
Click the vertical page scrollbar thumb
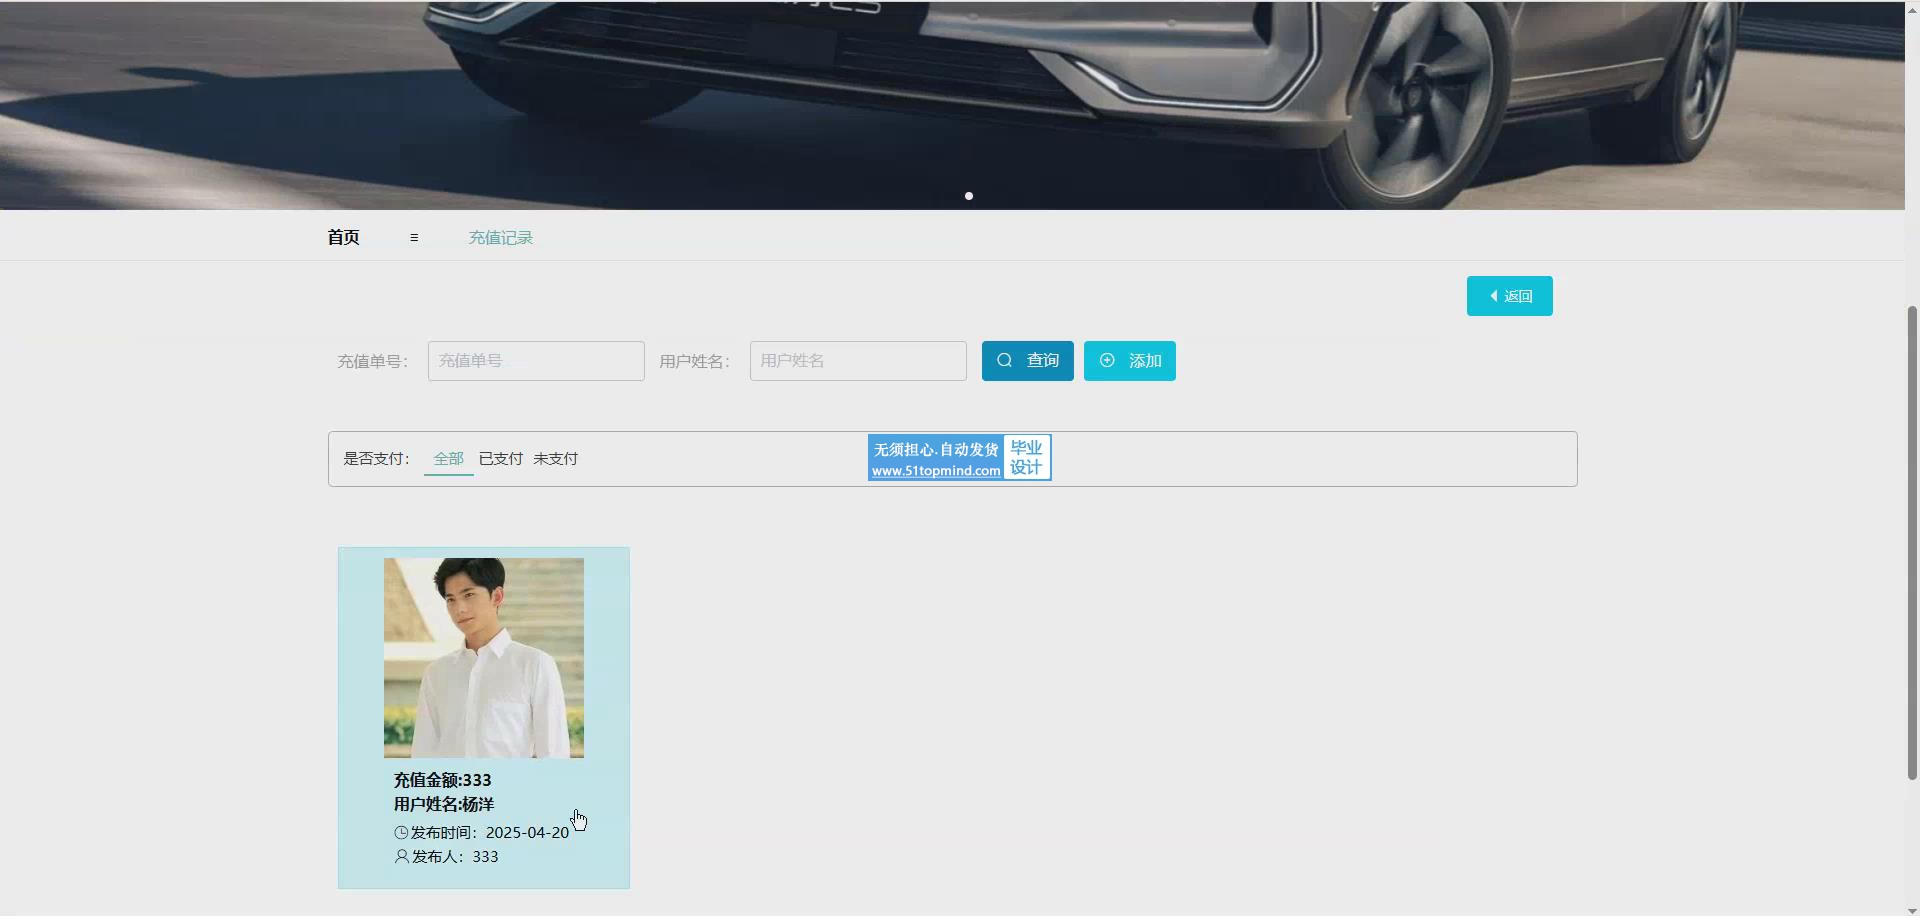(1912, 540)
